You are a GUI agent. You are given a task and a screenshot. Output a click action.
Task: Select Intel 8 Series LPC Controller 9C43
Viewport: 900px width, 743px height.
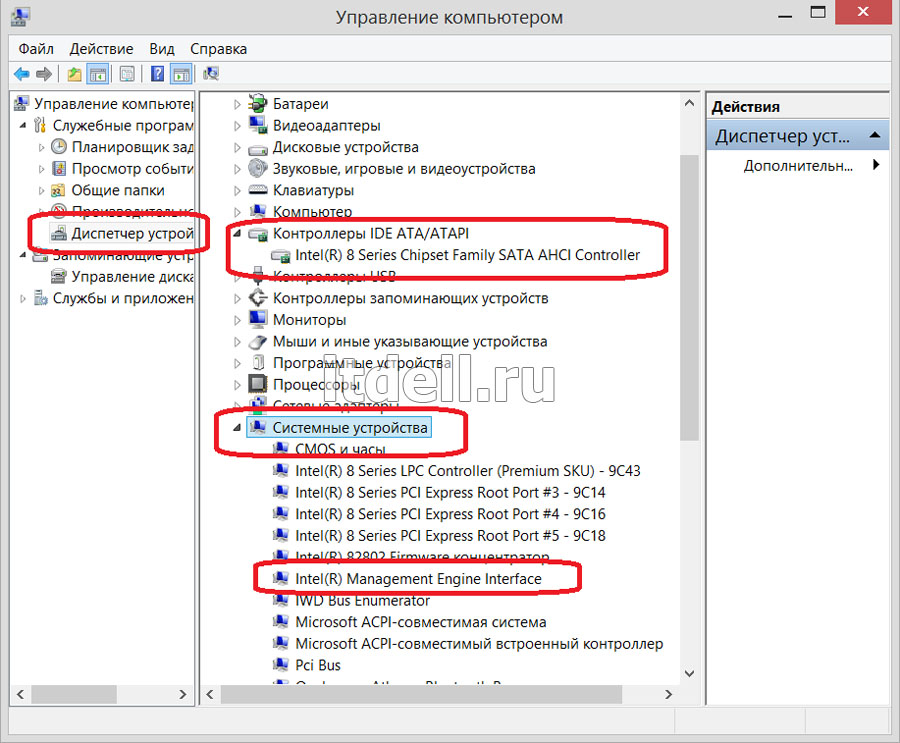[468, 471]
